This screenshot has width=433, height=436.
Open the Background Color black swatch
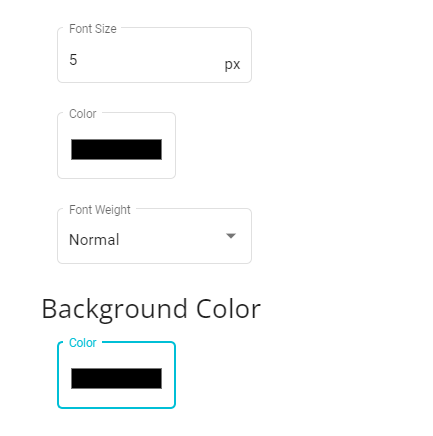116,378
